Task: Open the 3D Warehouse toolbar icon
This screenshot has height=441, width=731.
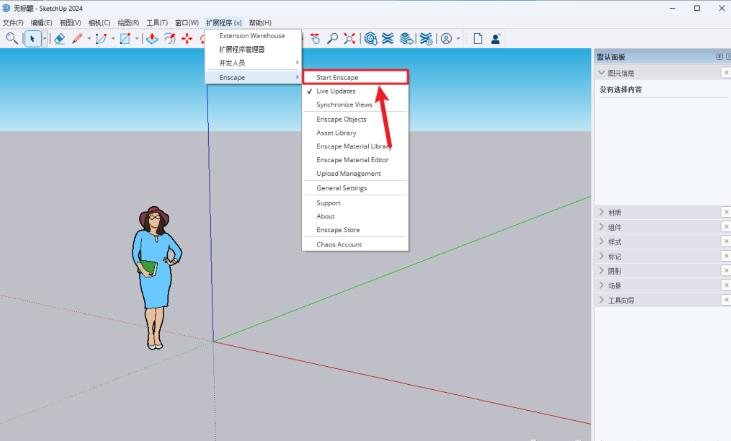Action: (371, 39)
